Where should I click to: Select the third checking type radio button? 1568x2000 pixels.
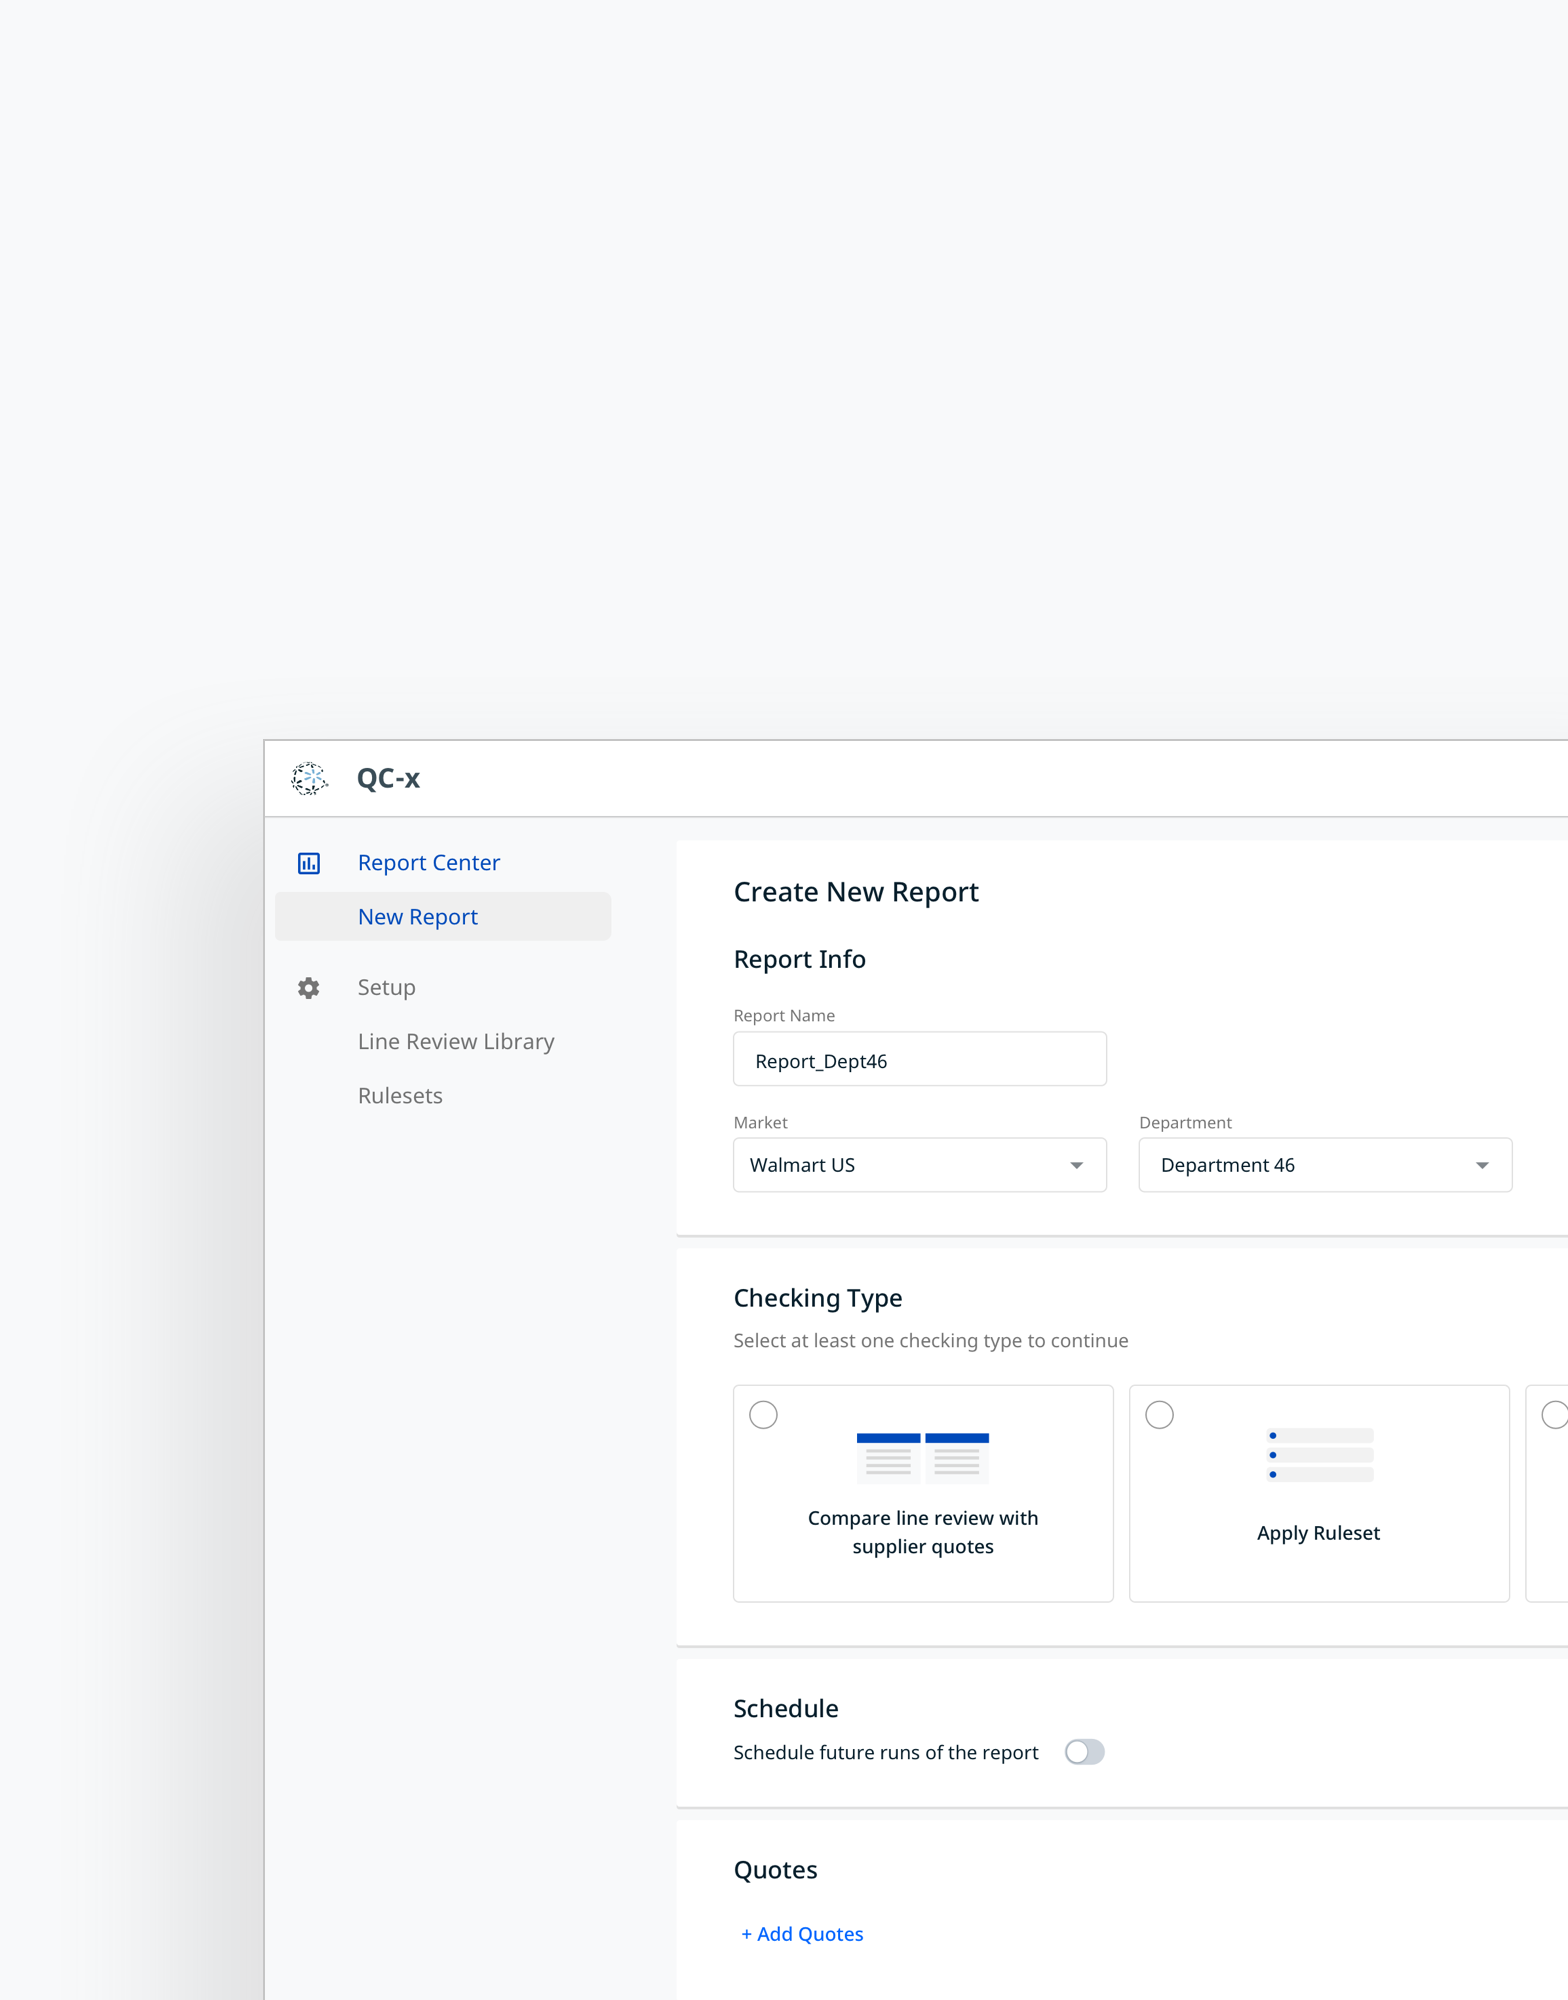tap(1554, 1415)
